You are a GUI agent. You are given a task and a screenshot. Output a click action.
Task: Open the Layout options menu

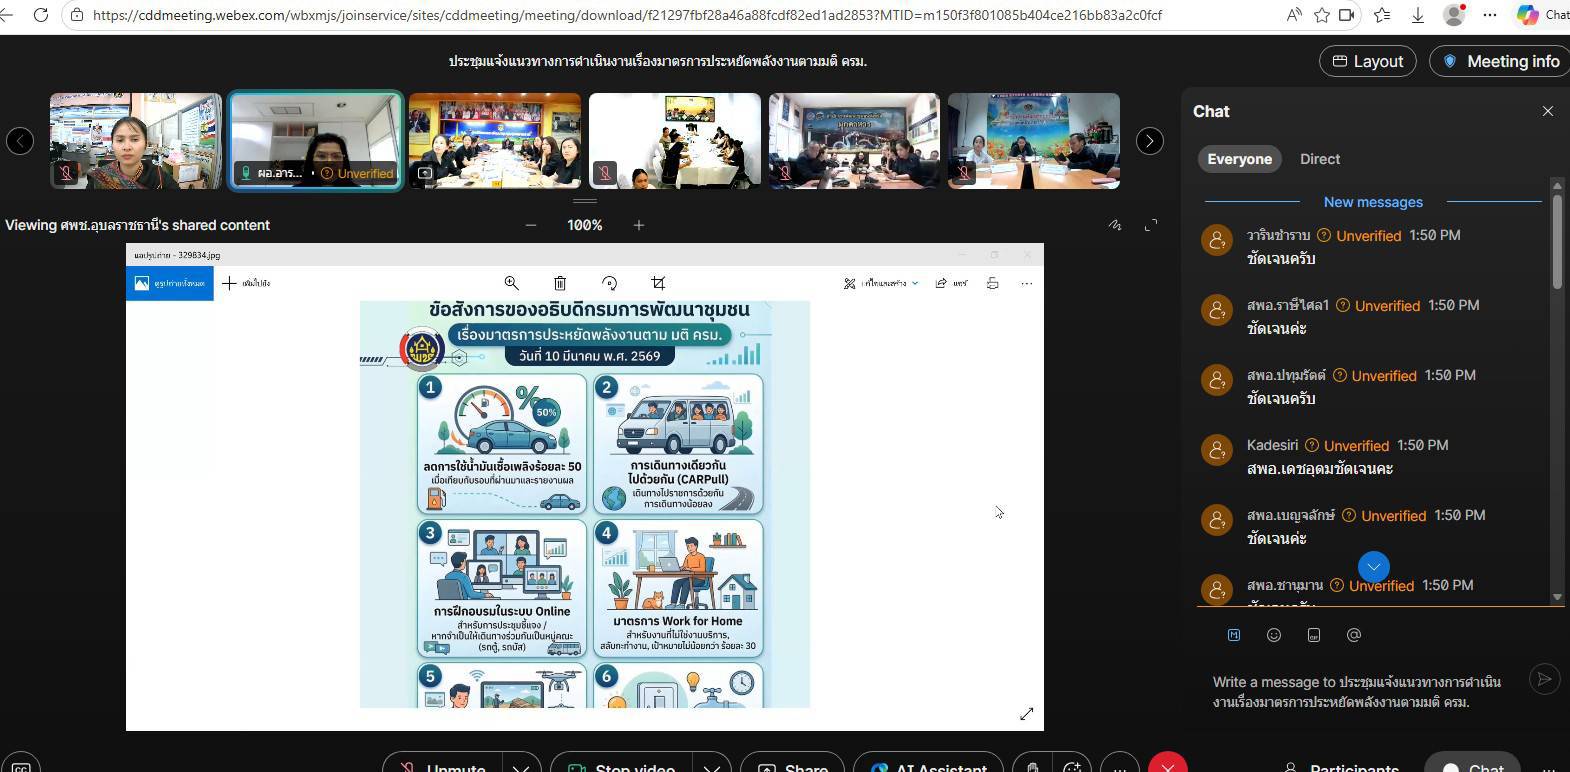pos(1367,61)
